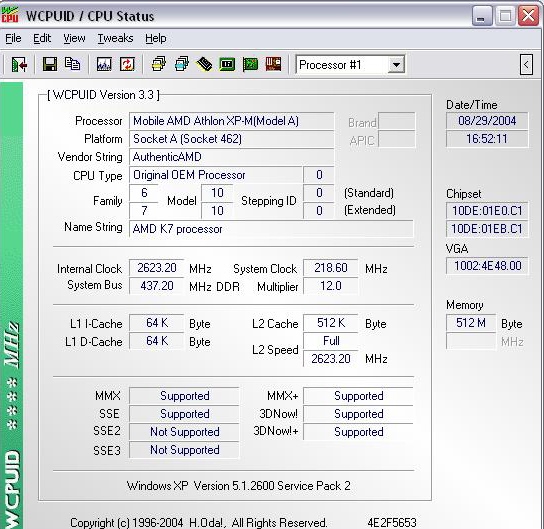Image resolution: width=544 pixels, height=529 pixels.
Task: Click the L1 D-Cache value 64 K
Action: [156, 341]
